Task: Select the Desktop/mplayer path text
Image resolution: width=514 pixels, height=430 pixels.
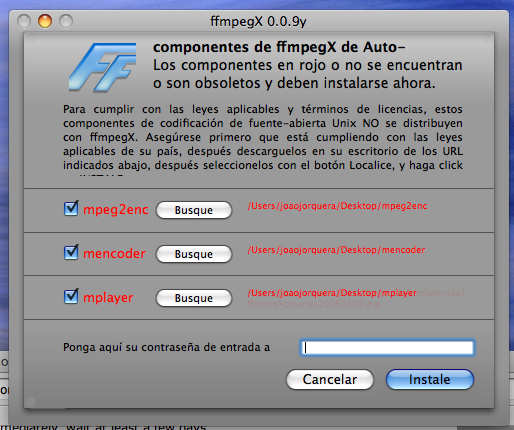Action: click(x=378, y=293)
